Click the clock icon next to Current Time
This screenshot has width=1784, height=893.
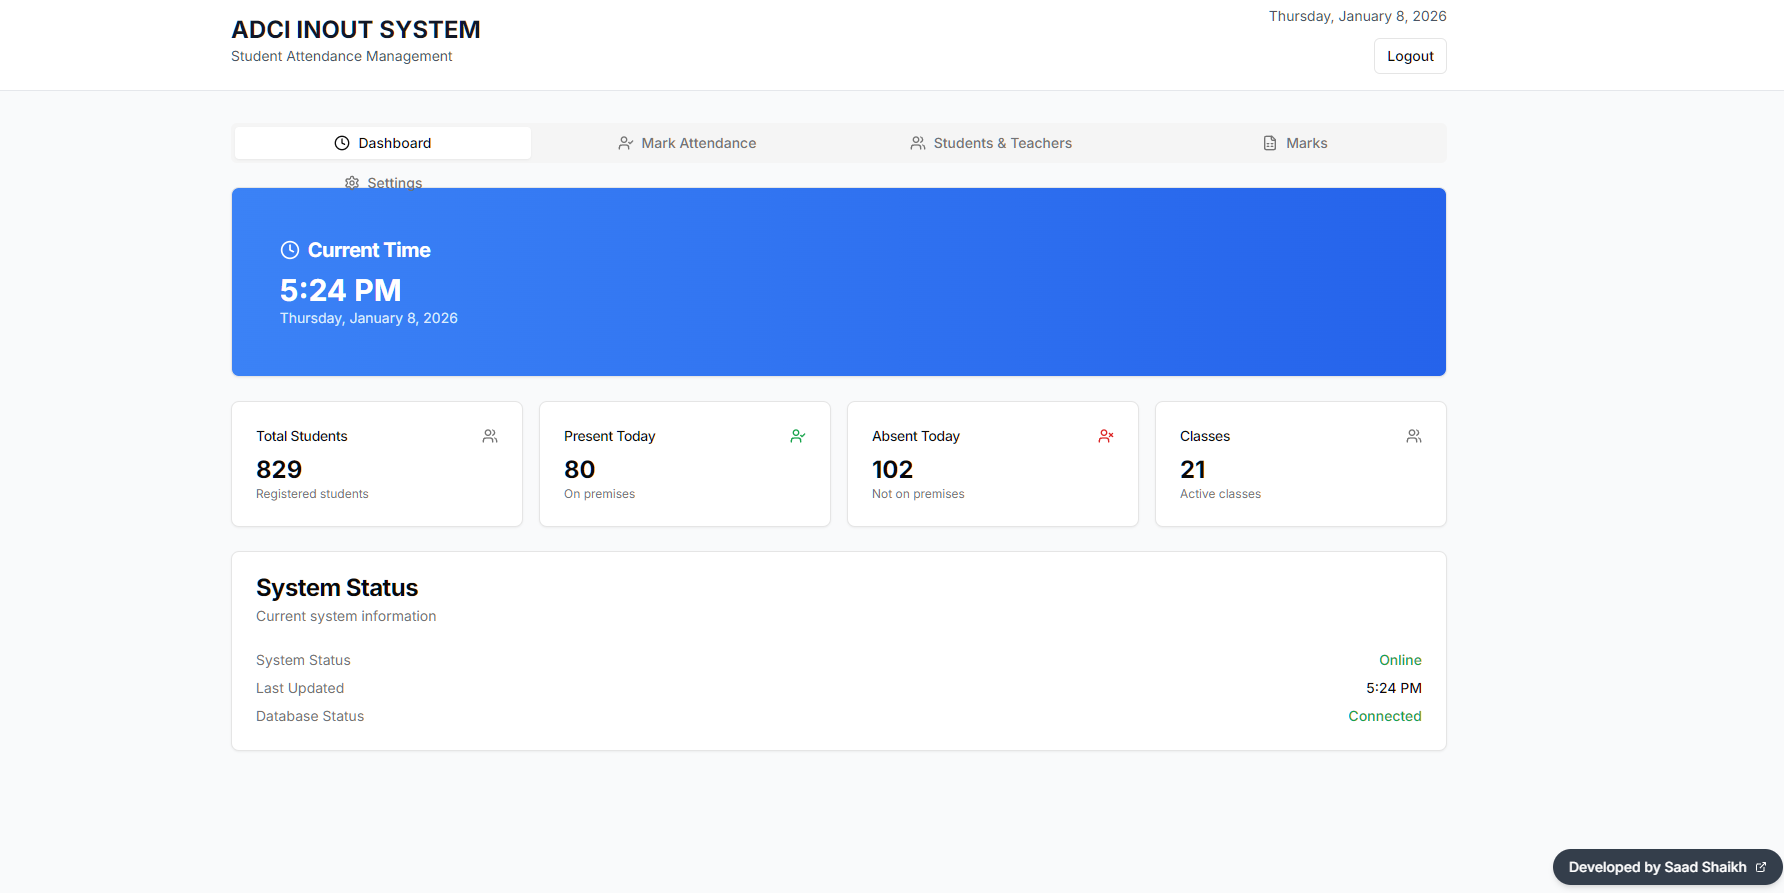290,250
